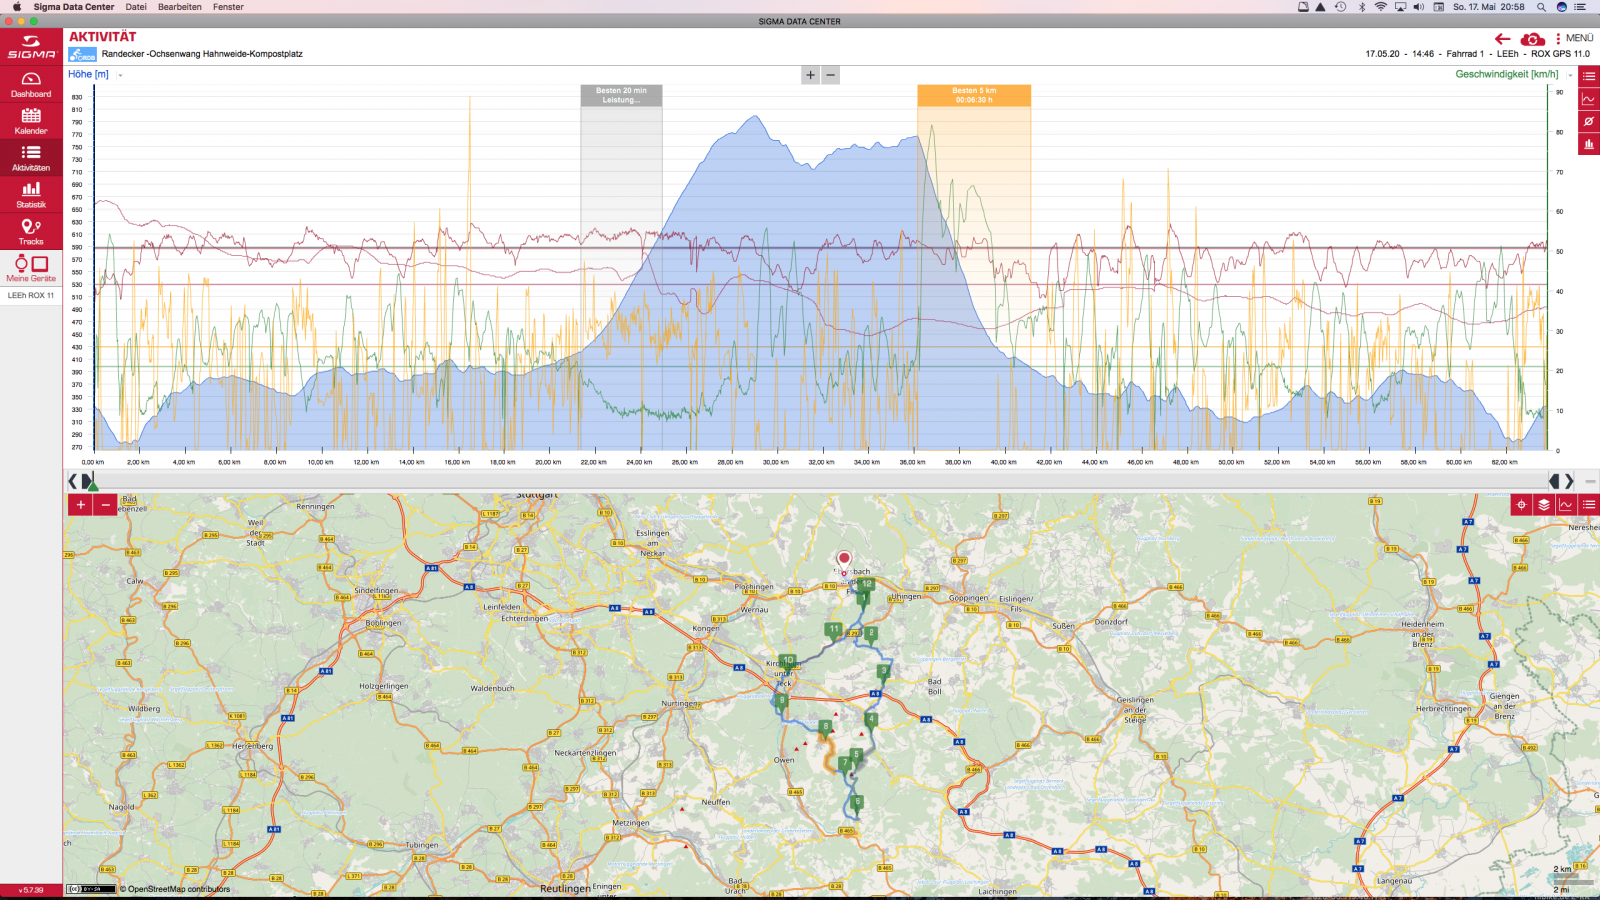Toggle average values in the chart
The height and width of the screenshot is (900, 1600).
[1589, 122]
